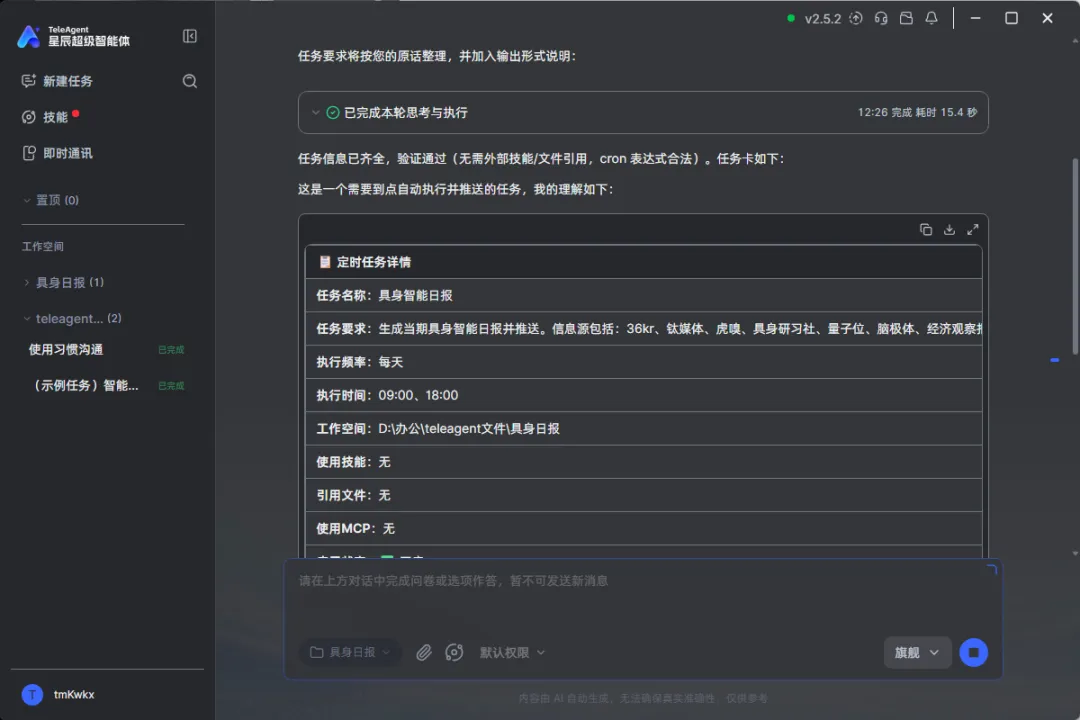Click the main chat vertical scrollbar
The image size is (1080, 720).
(x=1075, y=258)
